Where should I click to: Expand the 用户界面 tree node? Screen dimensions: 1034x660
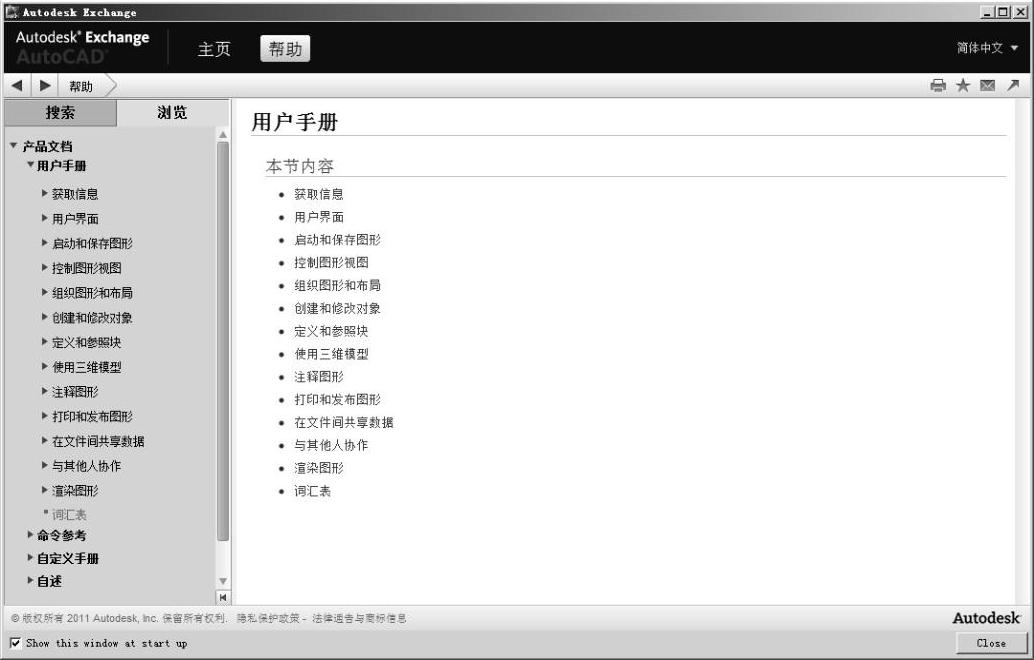pos(44,218)
